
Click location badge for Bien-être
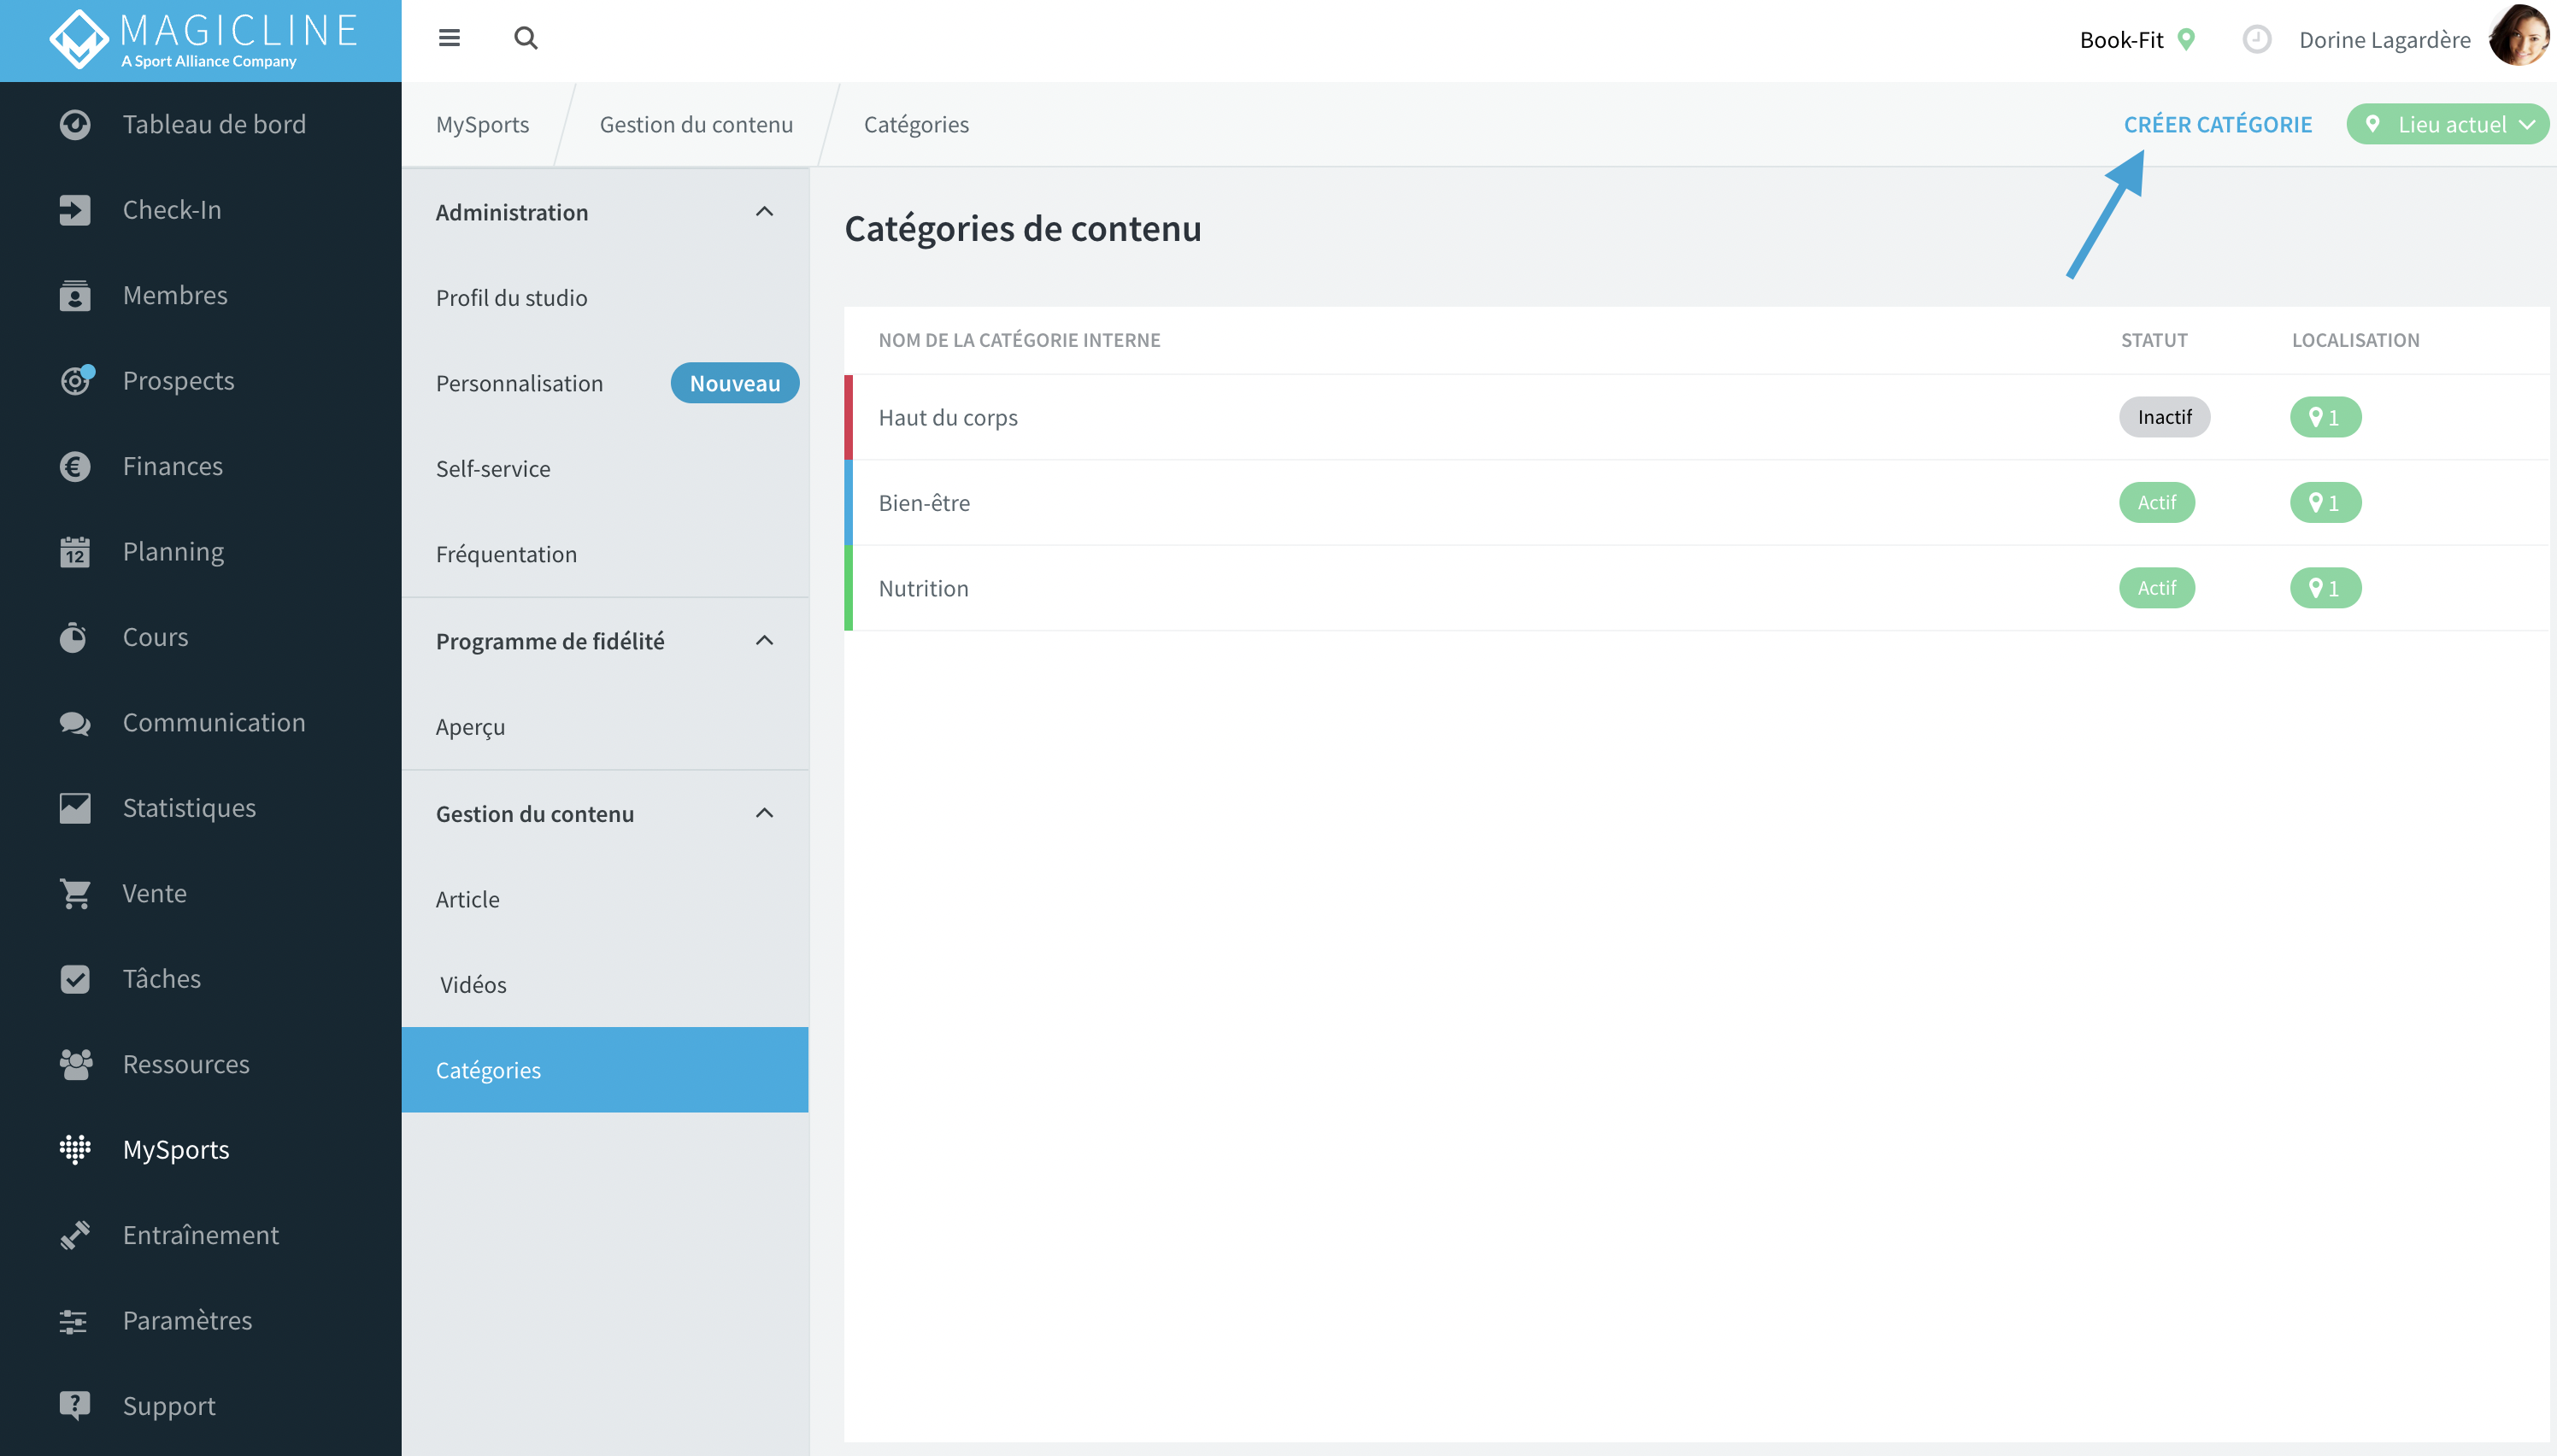(x=2325, y=502)
